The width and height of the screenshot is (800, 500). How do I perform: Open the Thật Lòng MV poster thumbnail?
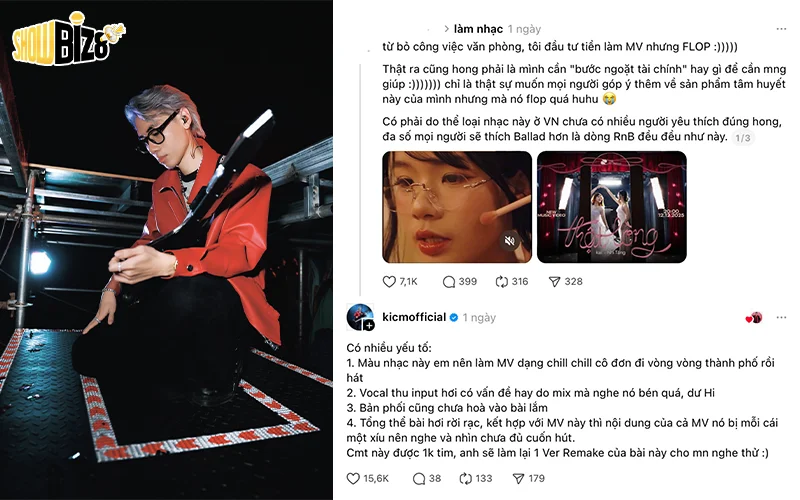[x=612, y=207]
